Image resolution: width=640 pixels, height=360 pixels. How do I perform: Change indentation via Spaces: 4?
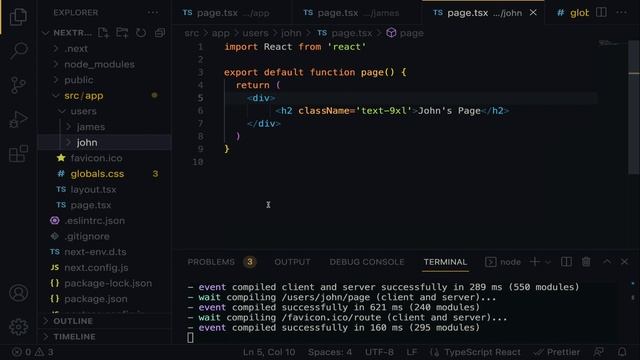point(330,352)
